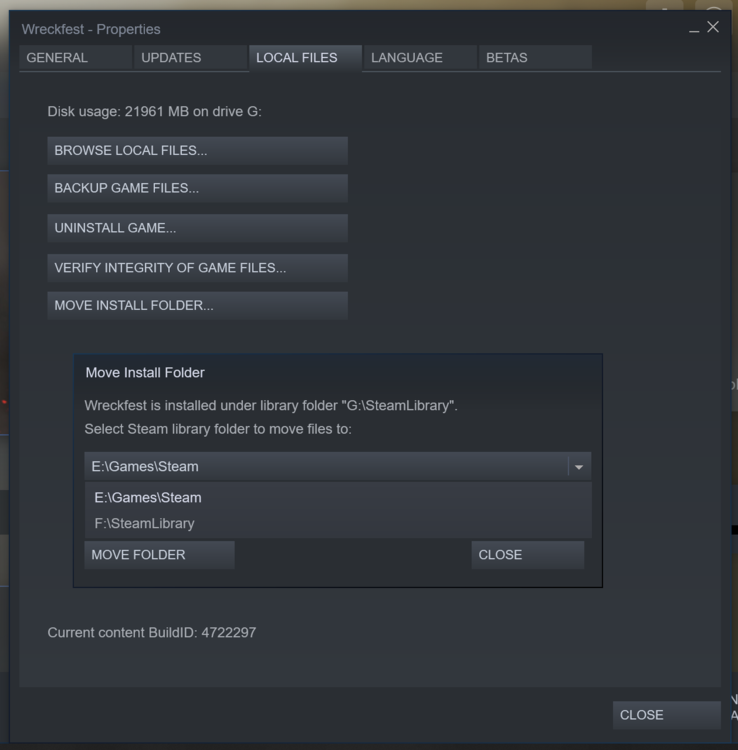
Task: Open the UPDATES tab
Action: click(190, 58)
